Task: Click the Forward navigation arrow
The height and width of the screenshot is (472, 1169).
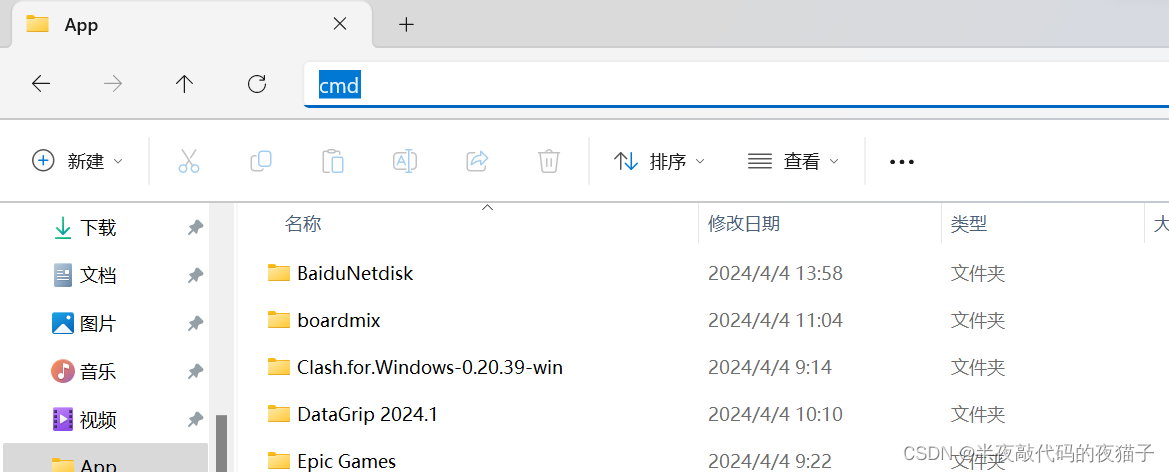Action: (x=113, y=84)
